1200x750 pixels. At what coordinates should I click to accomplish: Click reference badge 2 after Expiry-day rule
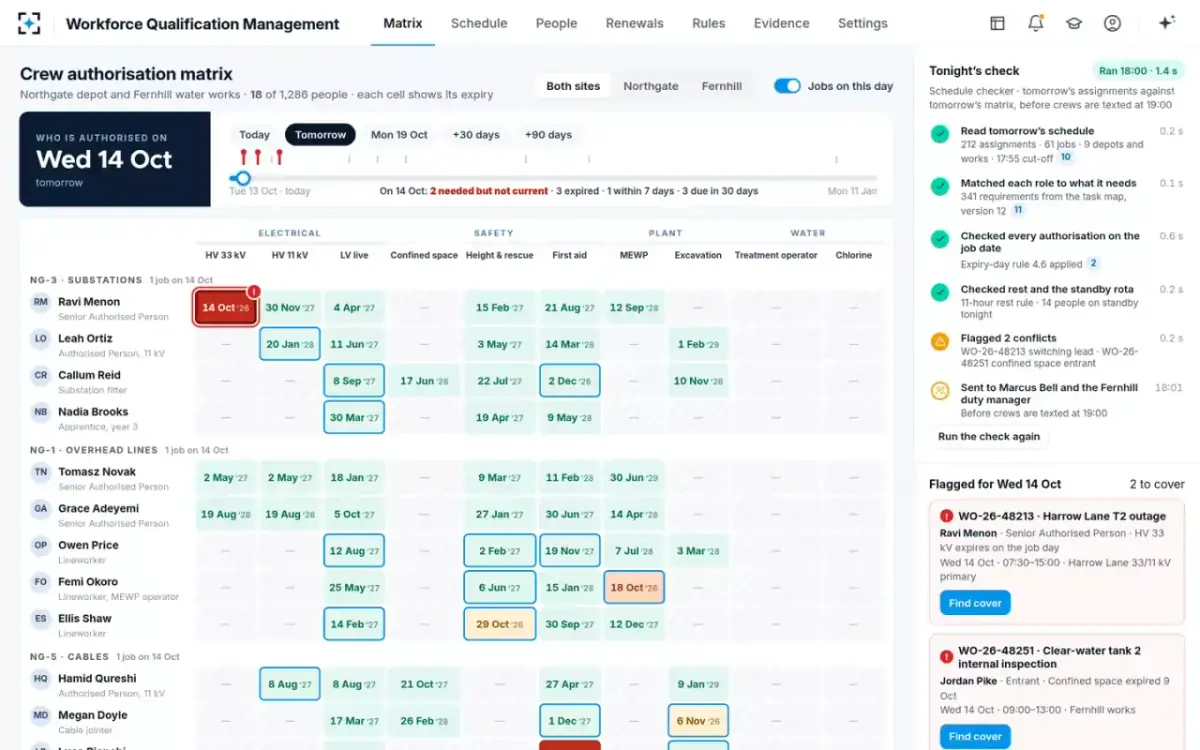click(1093, 264)
